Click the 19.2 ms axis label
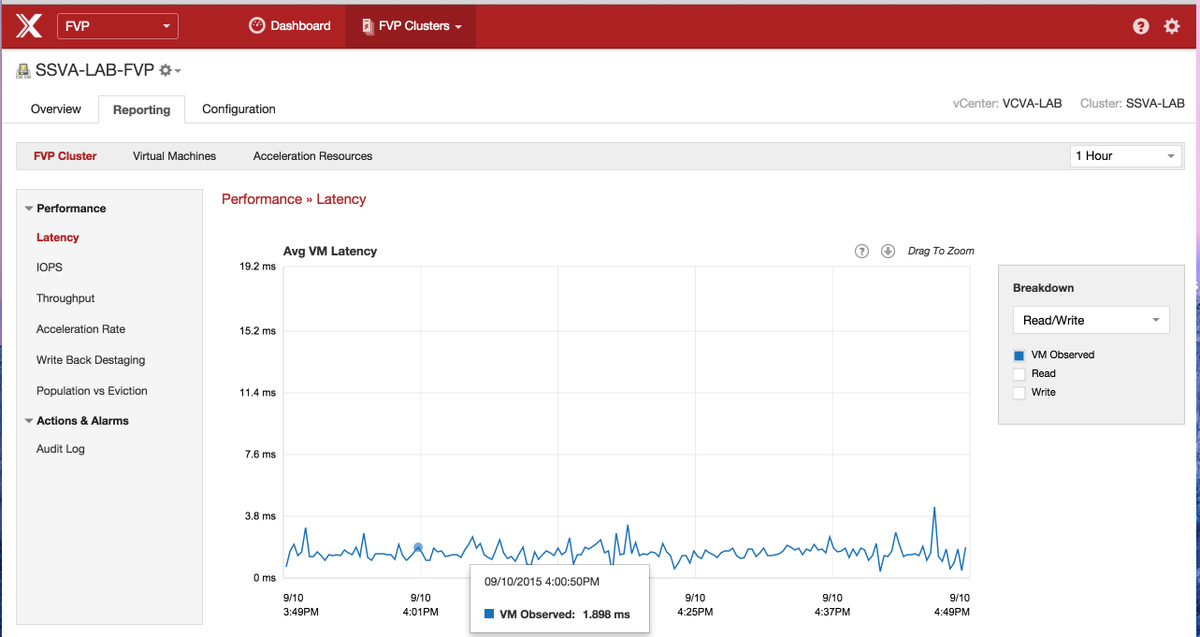 [258, 267]
